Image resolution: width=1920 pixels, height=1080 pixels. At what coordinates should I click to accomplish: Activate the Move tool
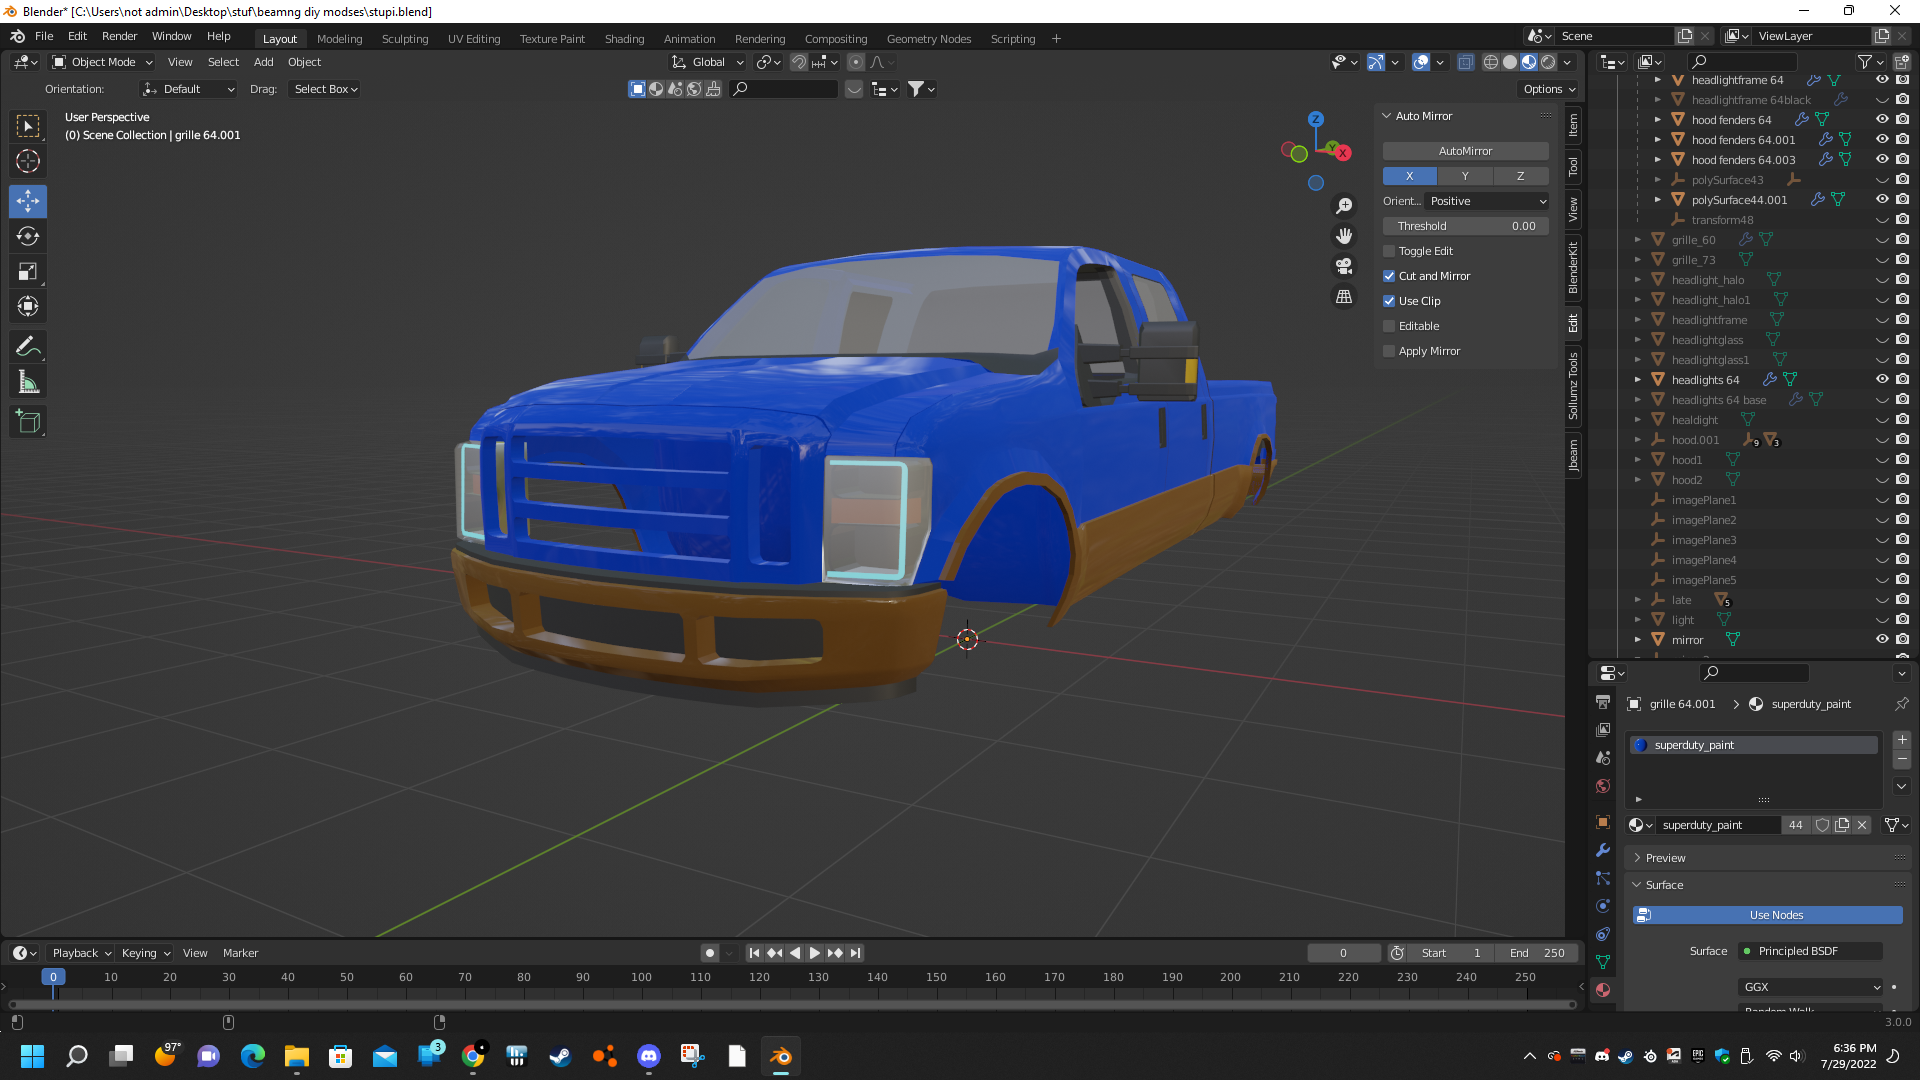click(x=28, y=201)
